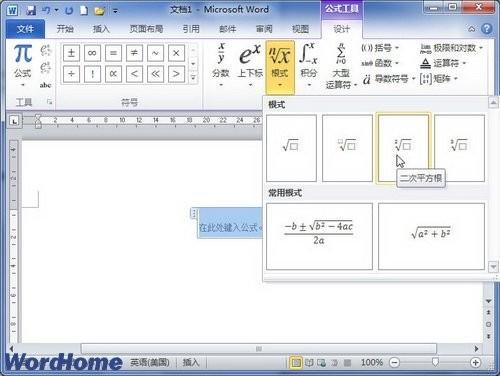Click the radical gallery scroll-up arrow

pyautogui.click(x=493, y=103)
